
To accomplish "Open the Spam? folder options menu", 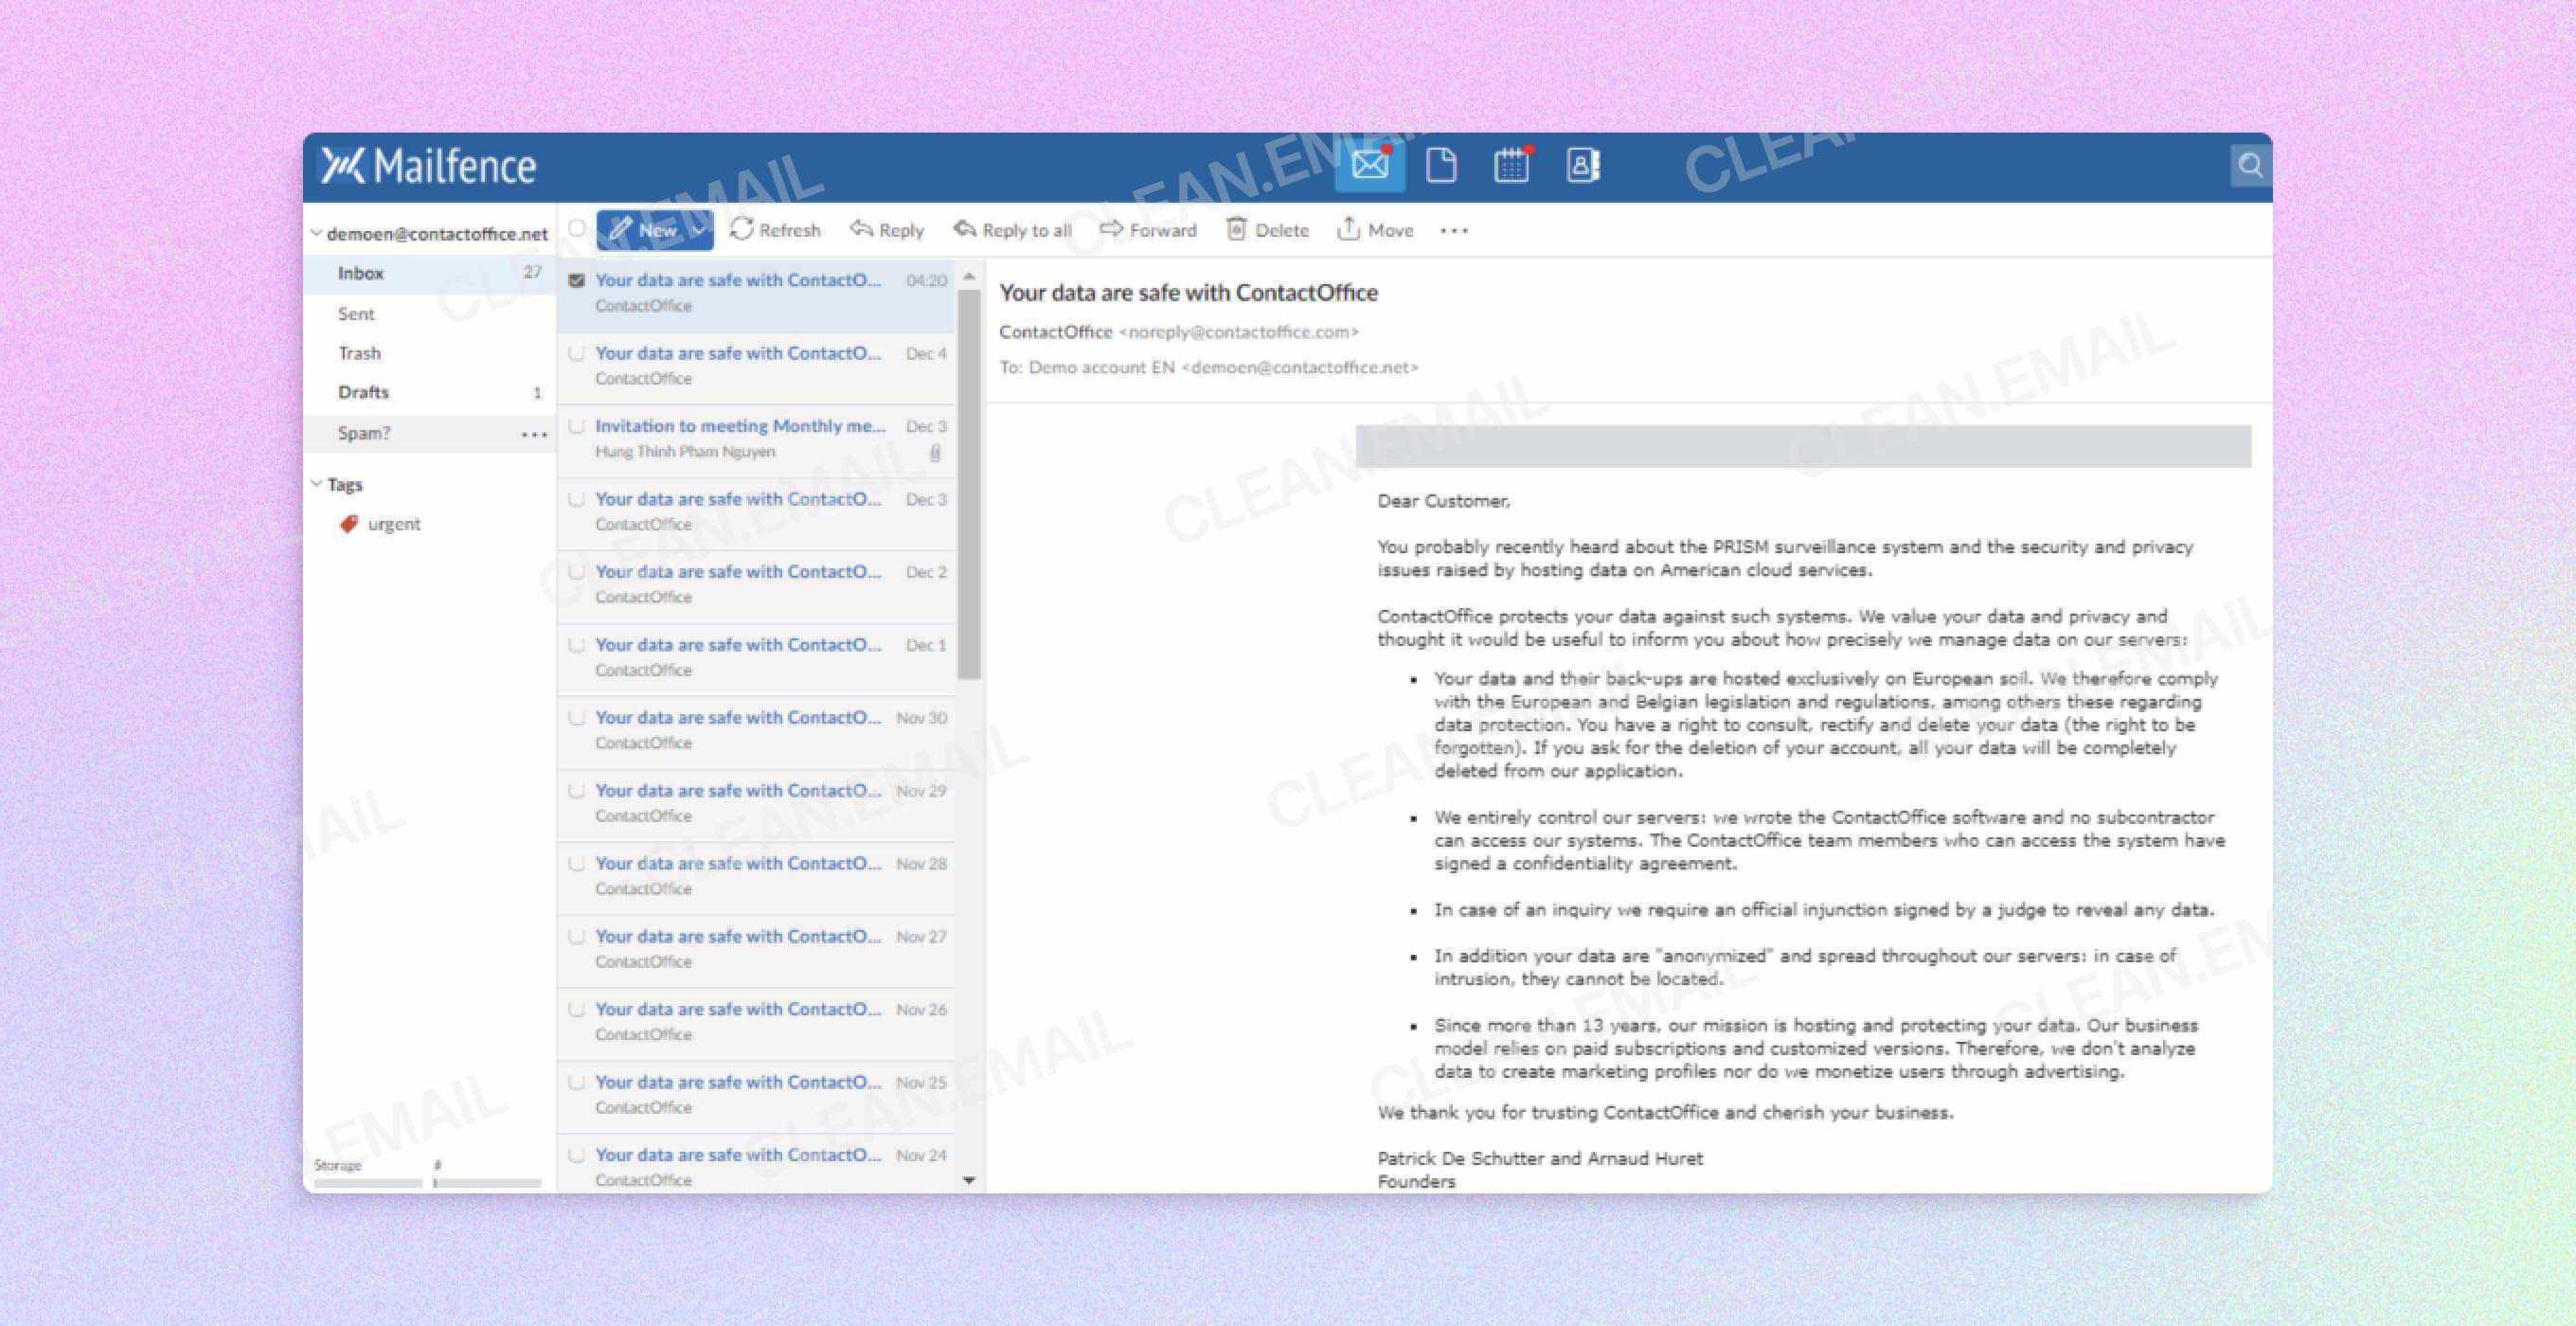I will (536, 433).
